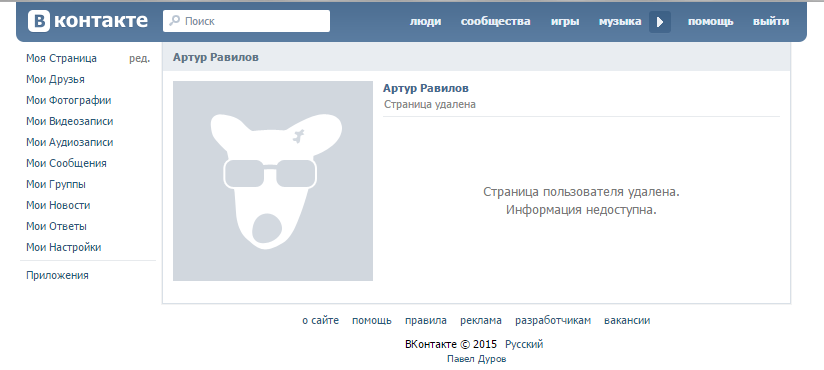The image size is (824, 370).
Task: Open the сообщества header menu
Action: click(496, 22)
